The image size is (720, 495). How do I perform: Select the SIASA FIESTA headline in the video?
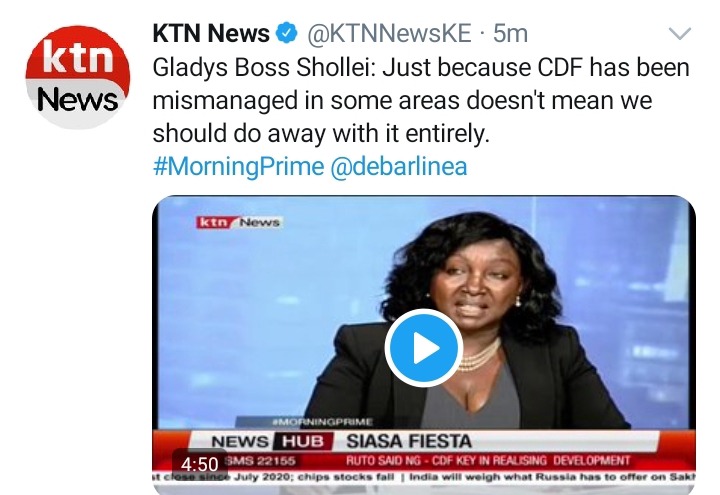[x=409, y=442]
